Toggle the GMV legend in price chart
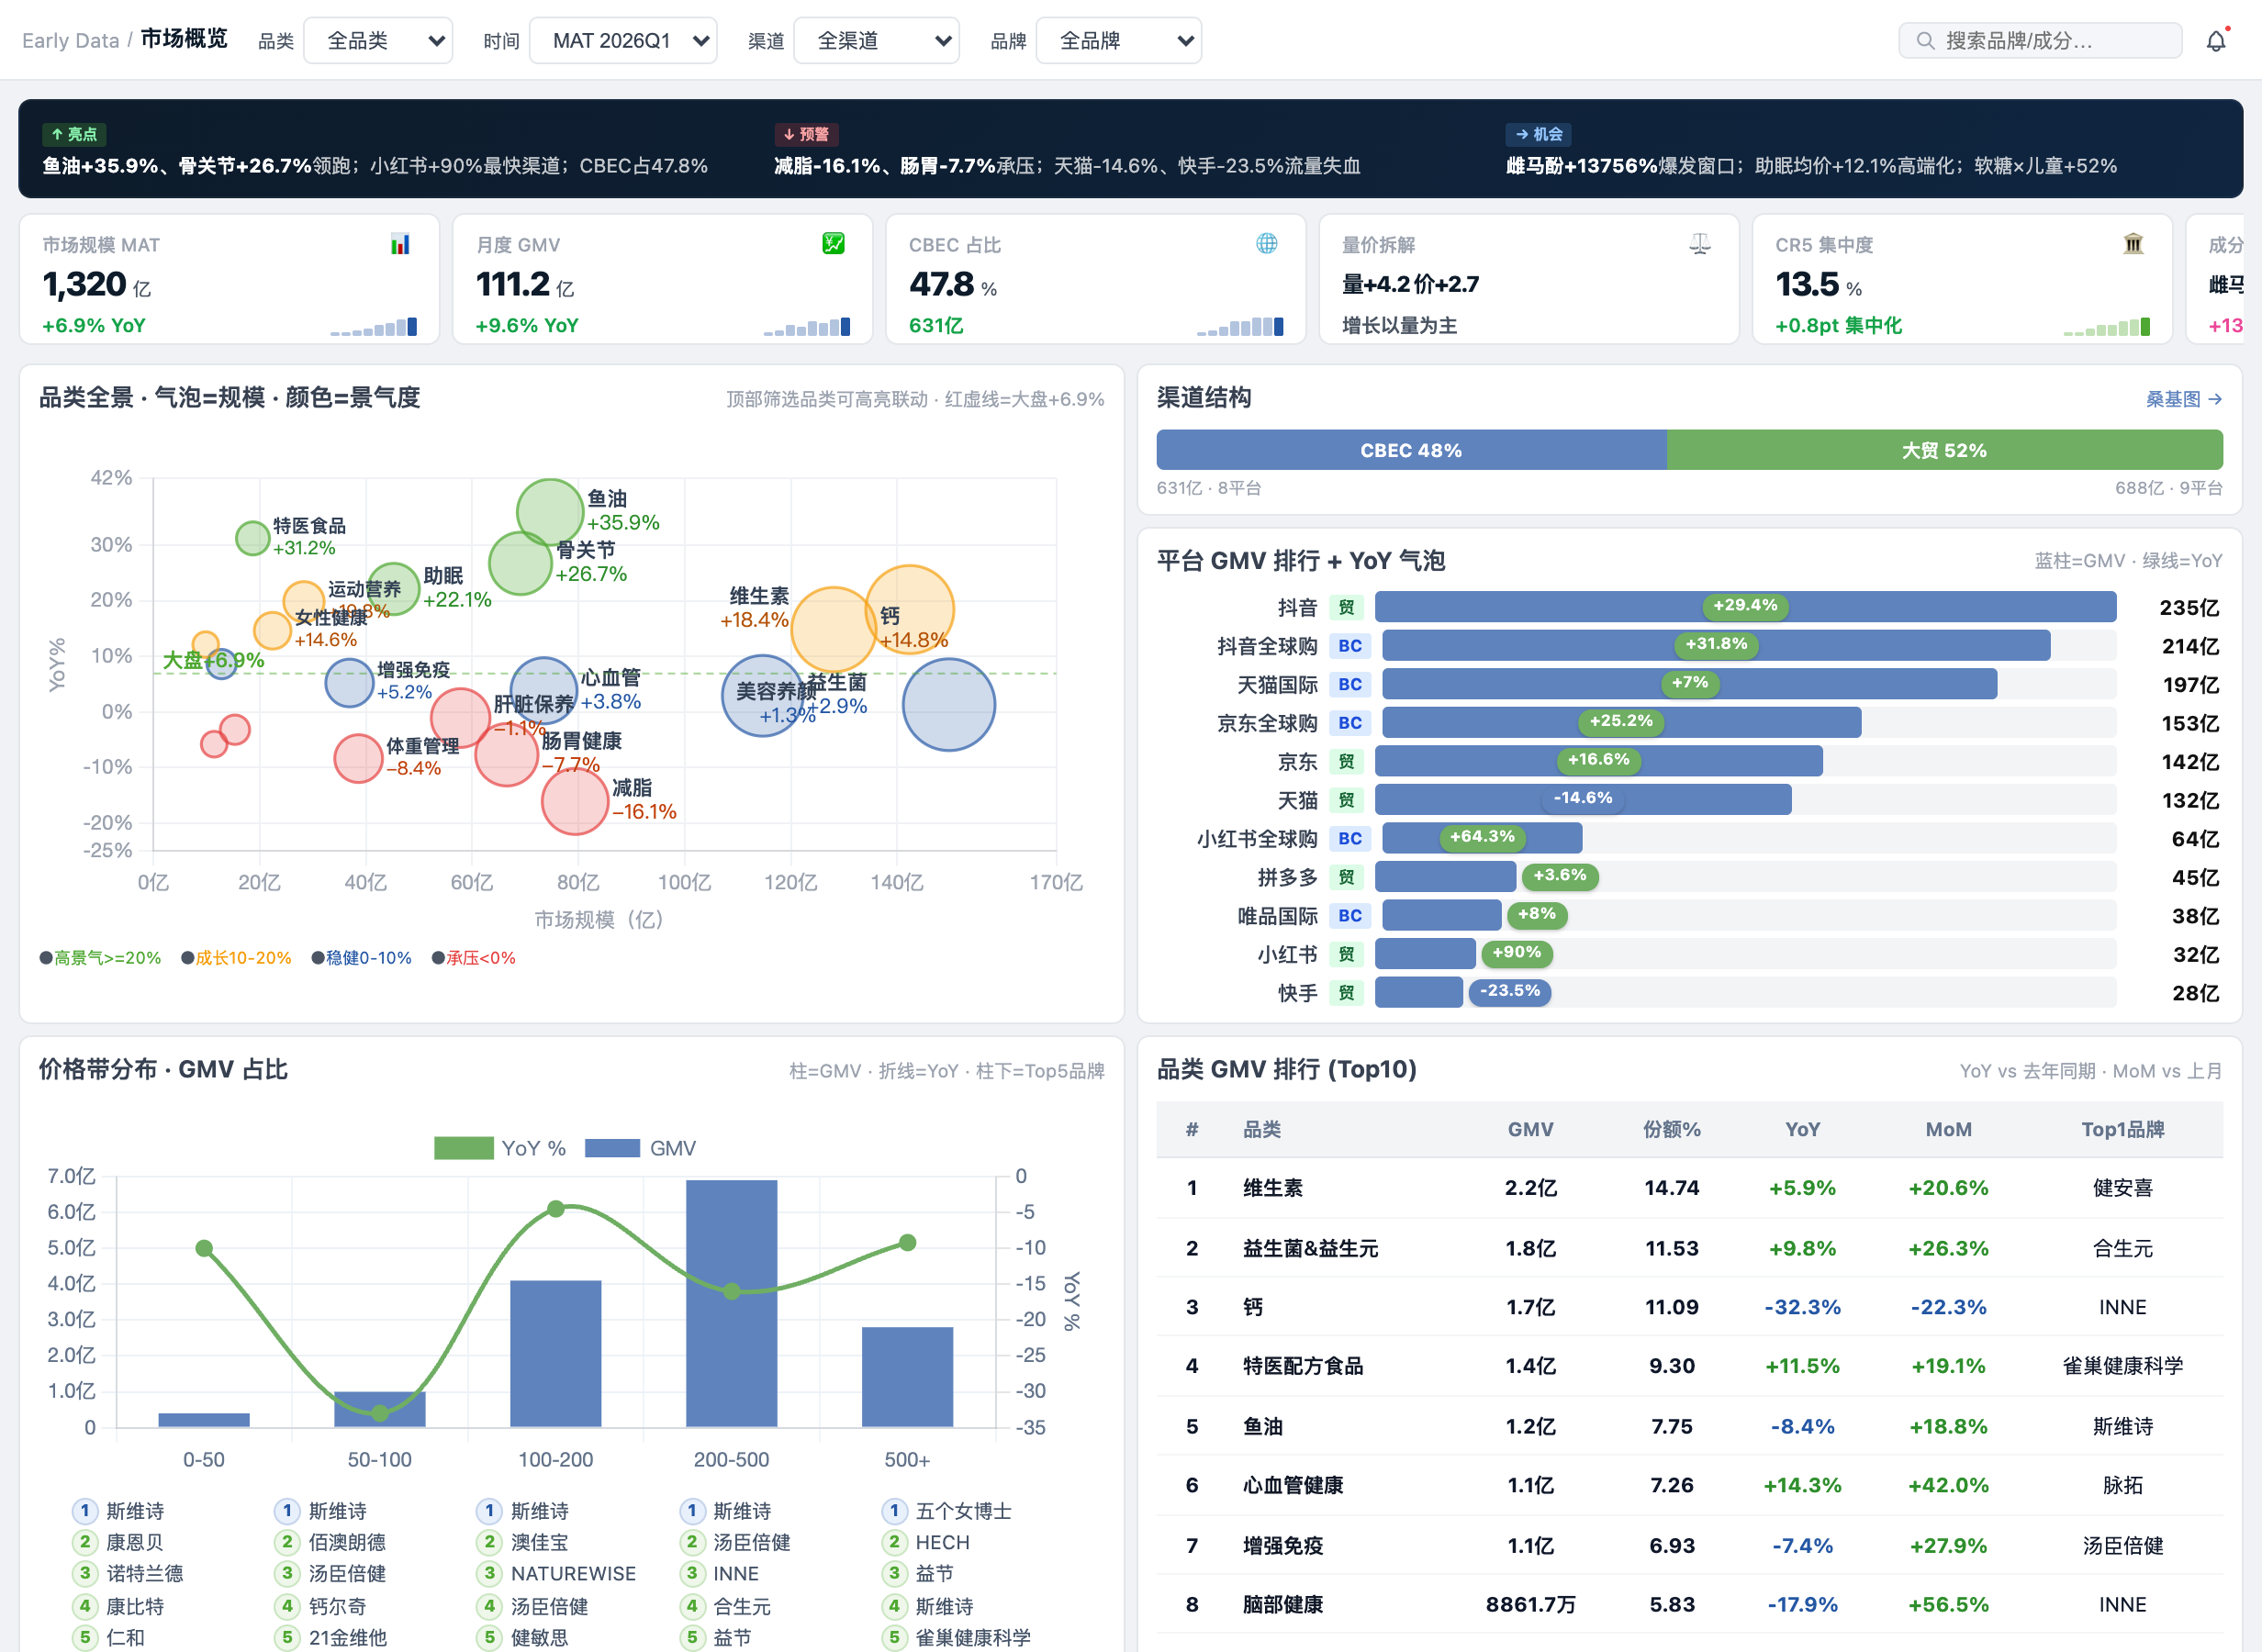The width and height of the screenshot is (2262, 1652). pyautogui.click(x=640, y=1148)
